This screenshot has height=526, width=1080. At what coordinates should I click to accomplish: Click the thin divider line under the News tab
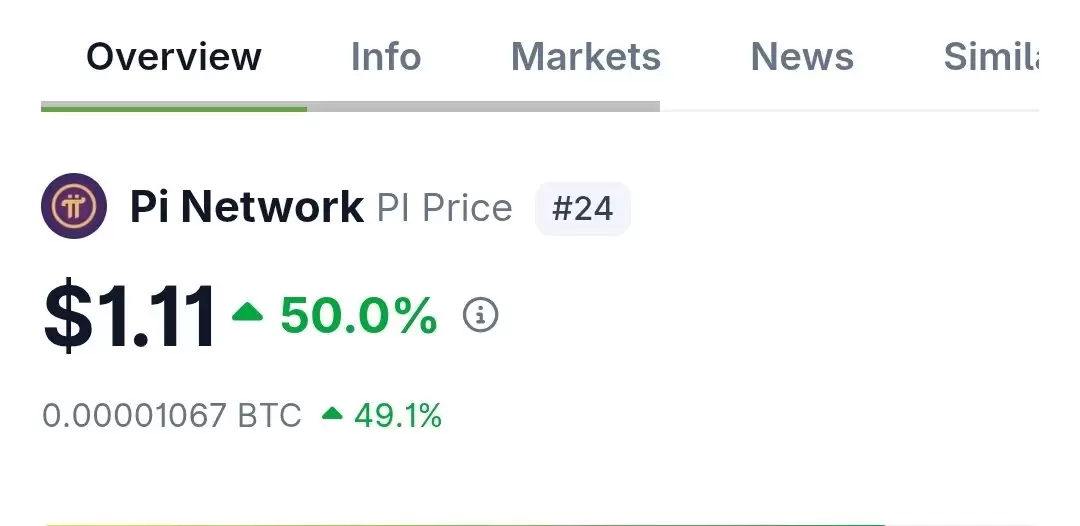[849, 110]
